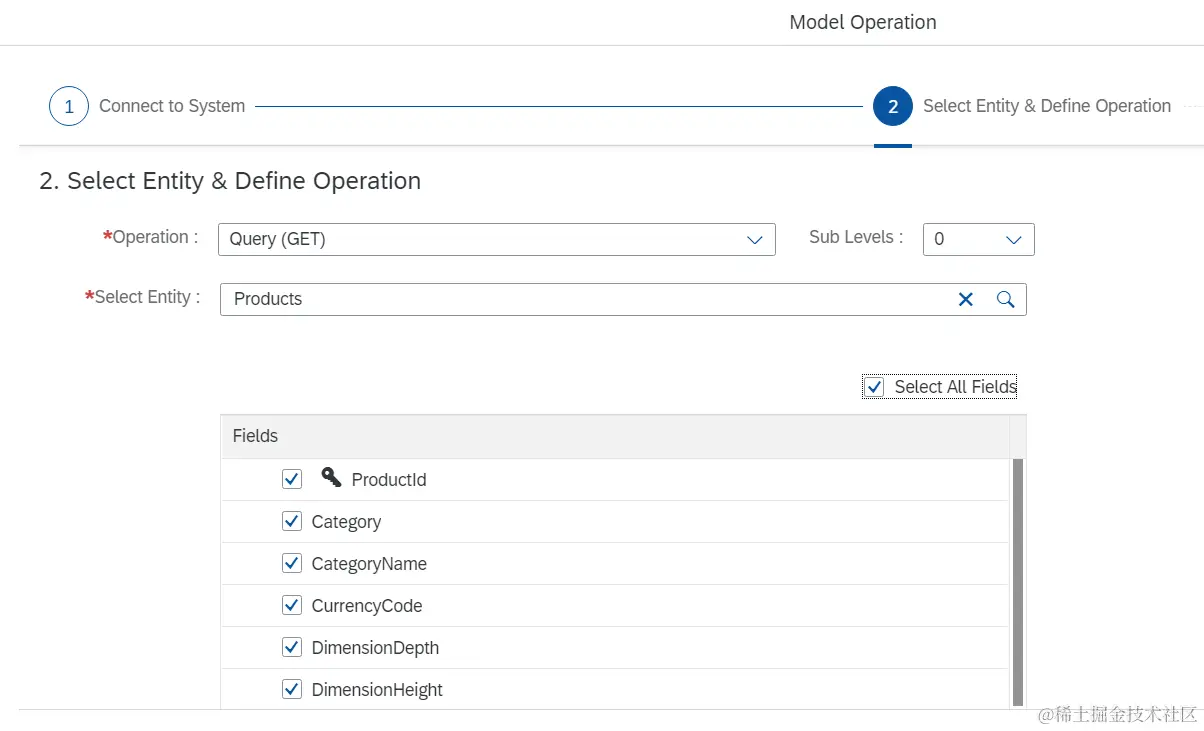
Task: Disable the DimensionHeight field checkbox
Action: 292,689
